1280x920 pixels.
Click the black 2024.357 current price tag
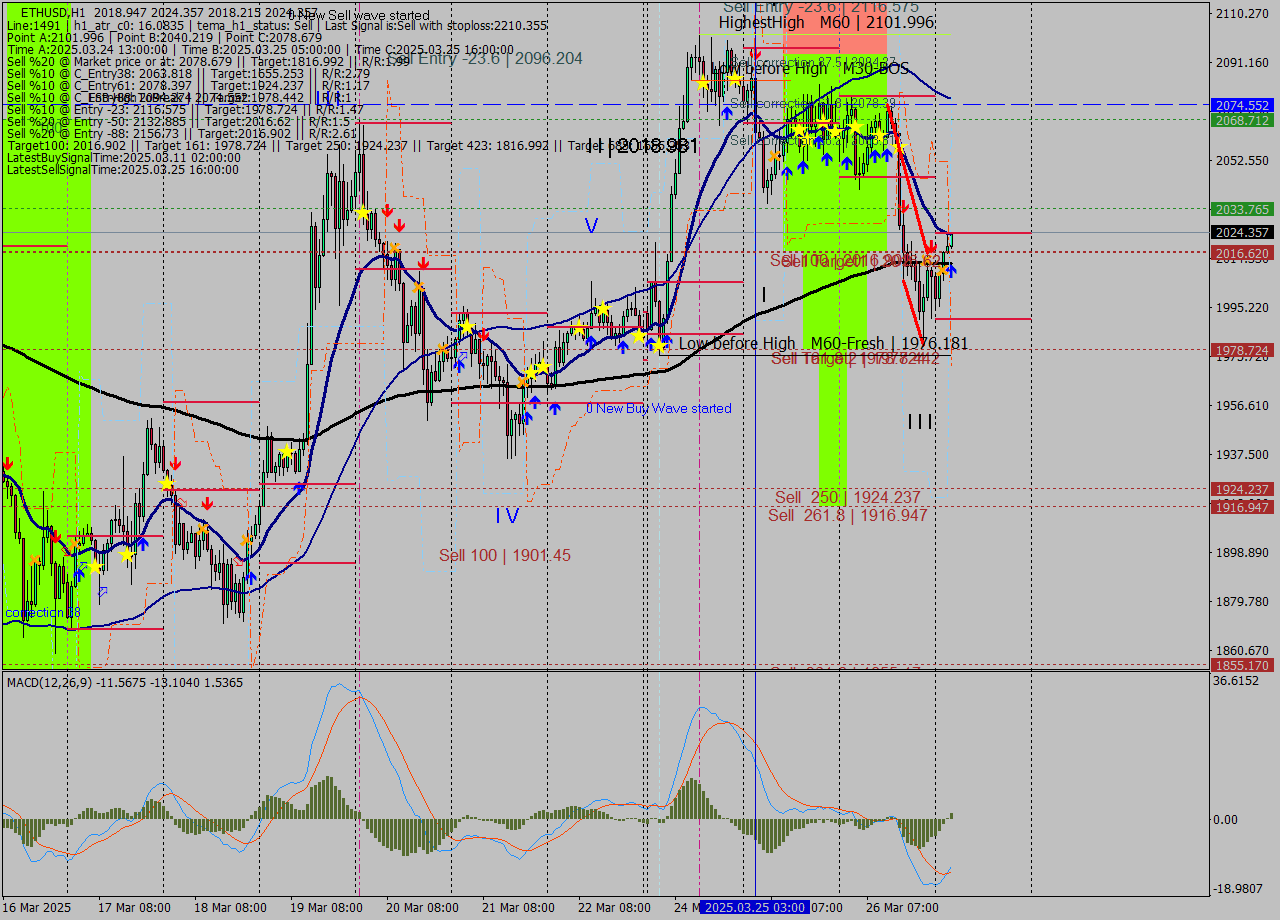(1241, 232)
